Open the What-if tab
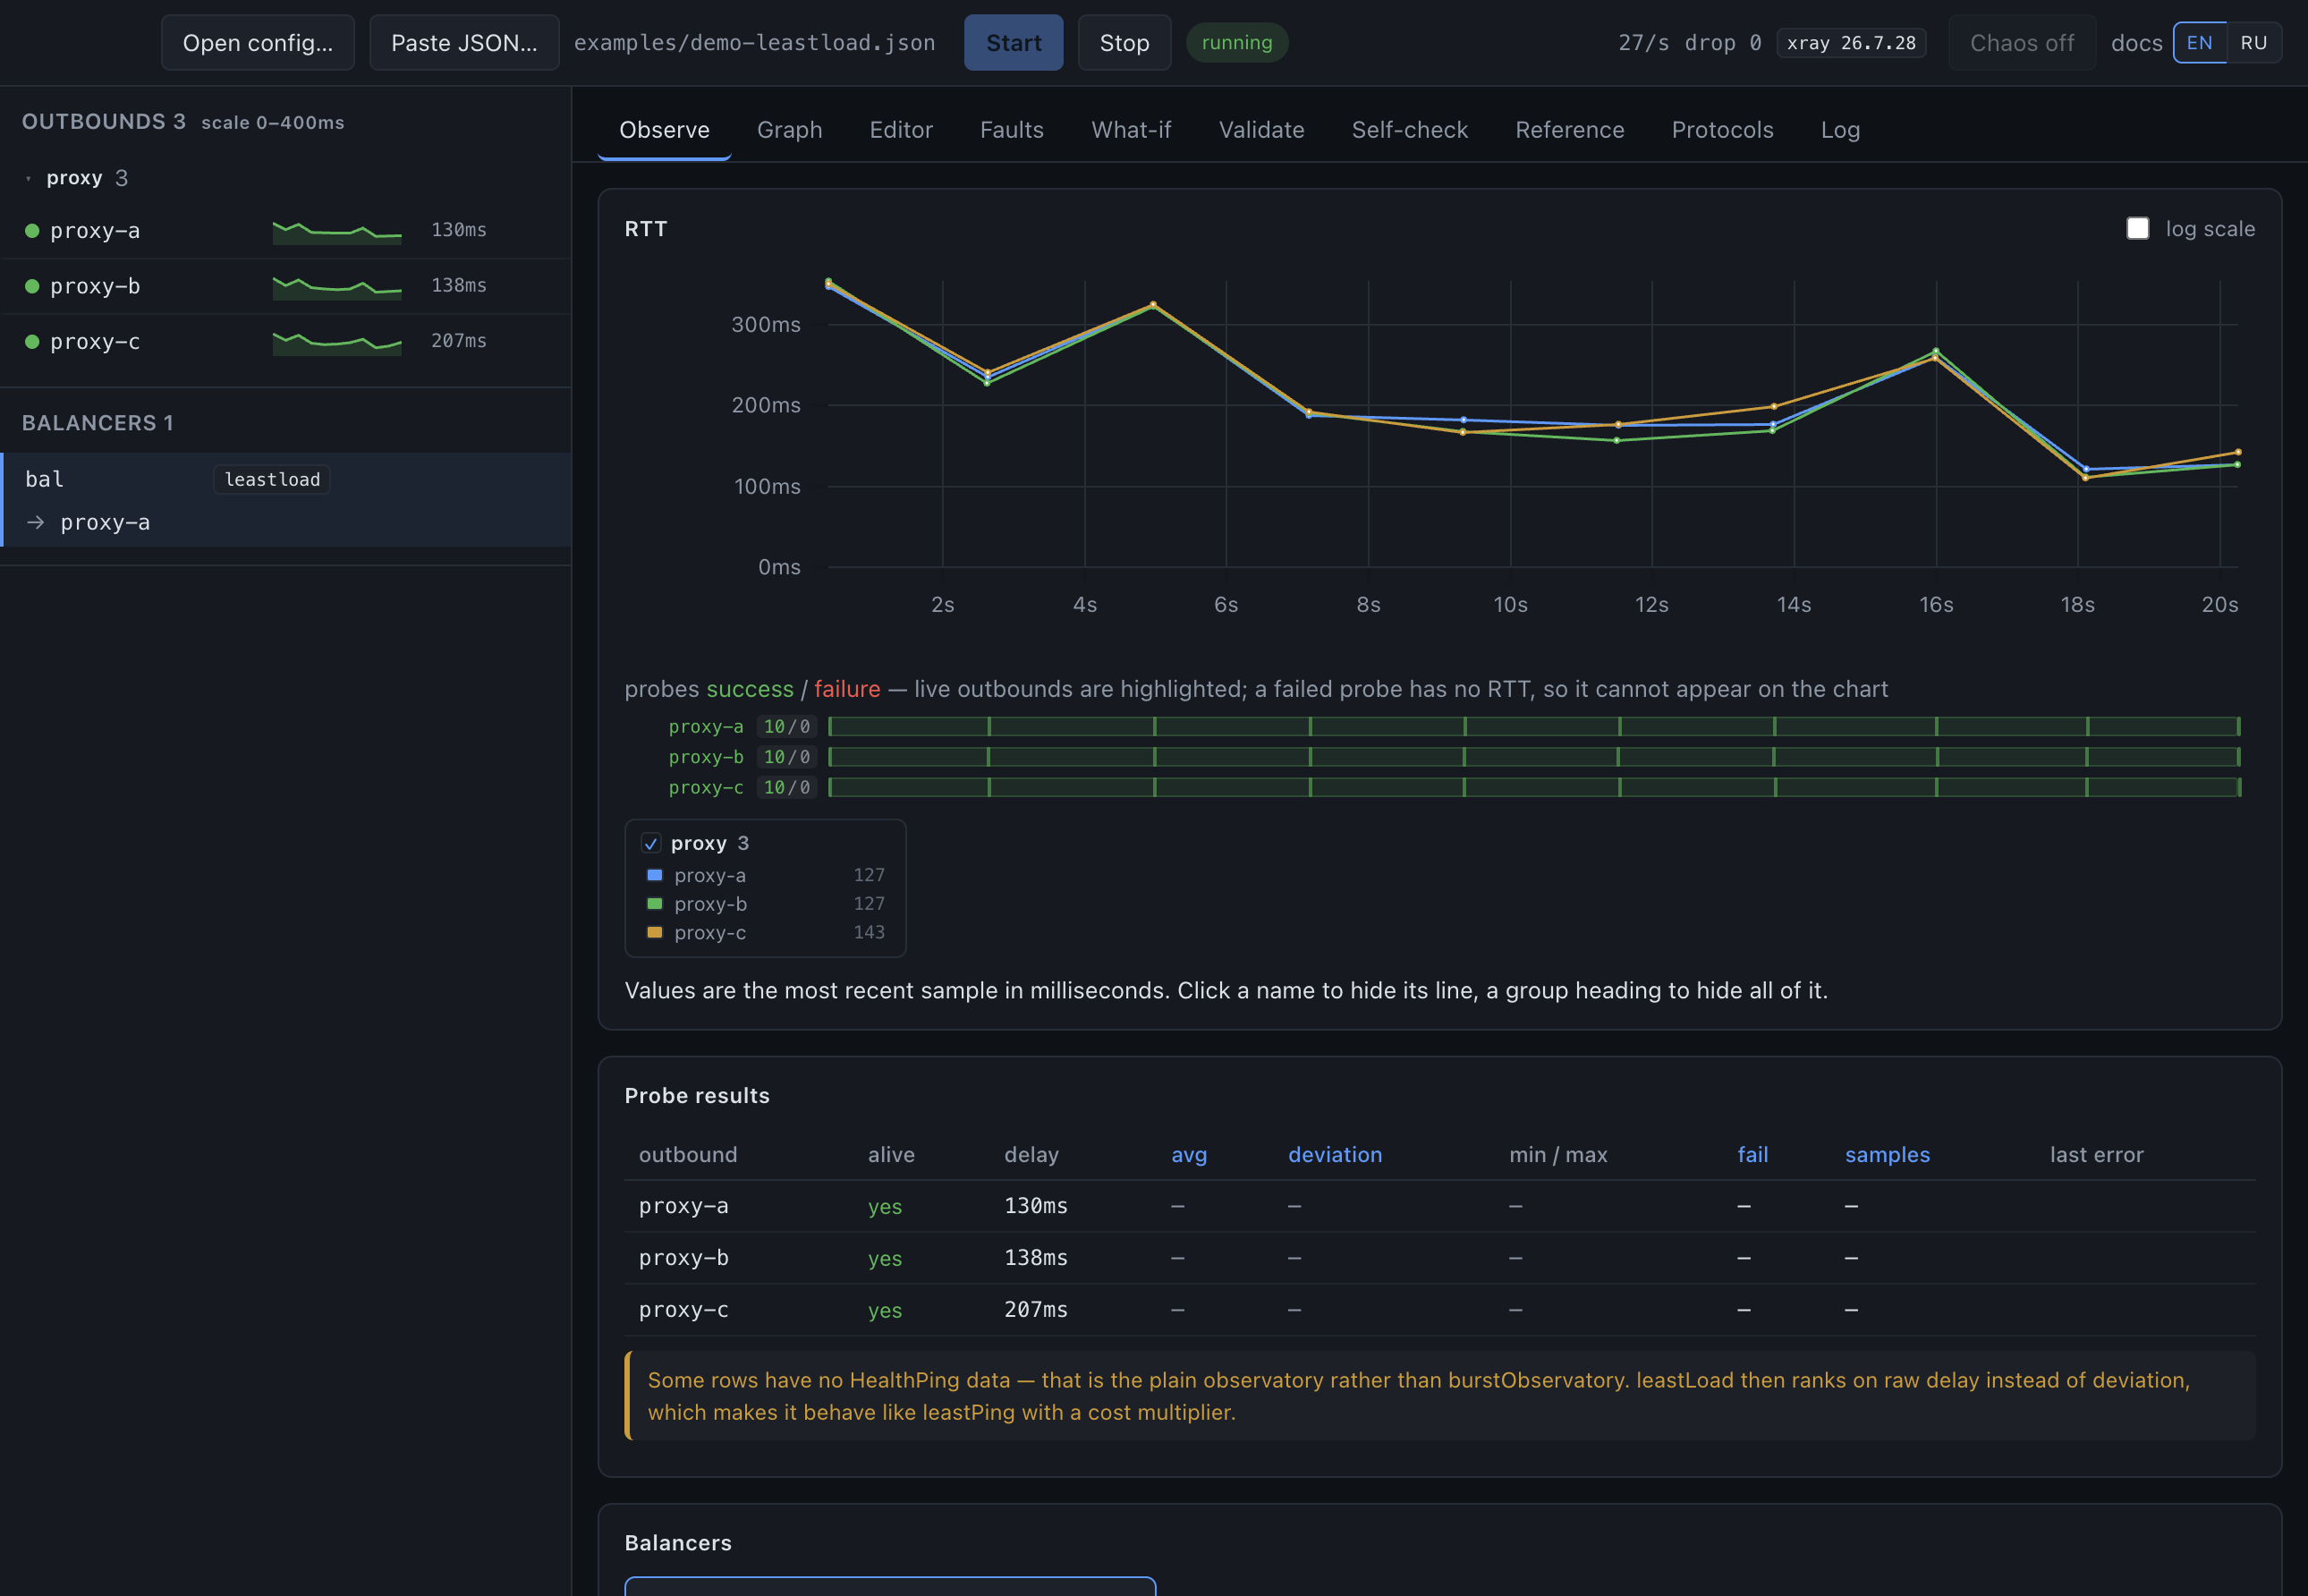This screenshot has height=1596, width=2308. 1131,130
